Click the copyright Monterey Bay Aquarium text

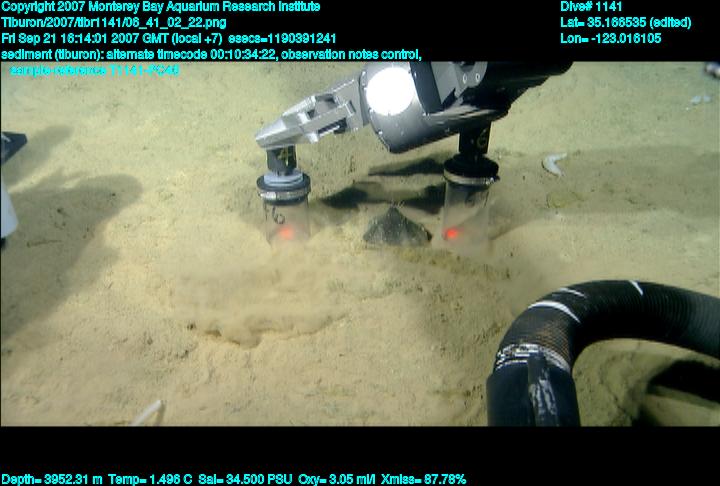160,7
